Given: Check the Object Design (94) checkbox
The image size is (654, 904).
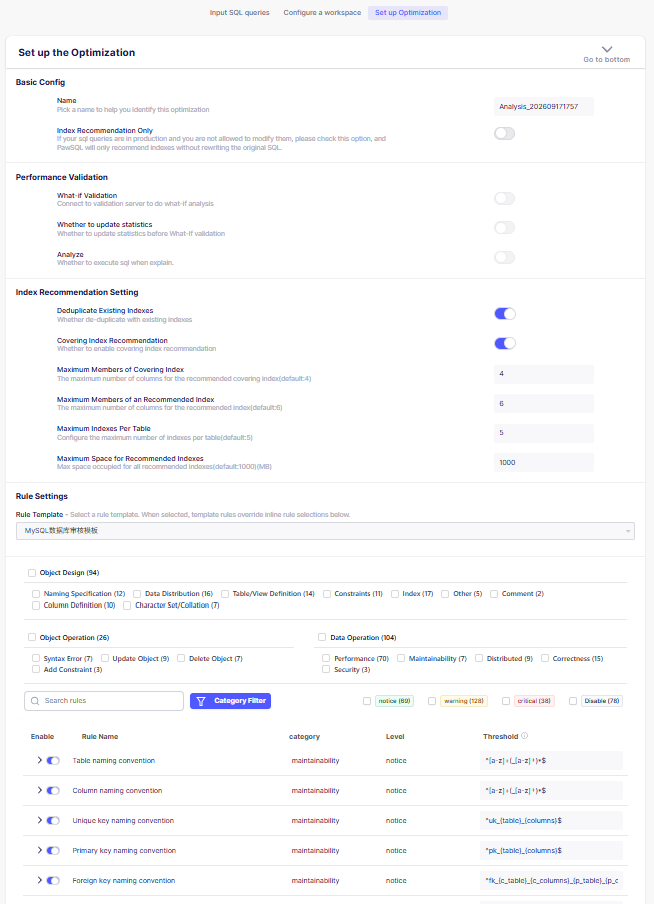Looking at the screenshot, I should (32, 572).
